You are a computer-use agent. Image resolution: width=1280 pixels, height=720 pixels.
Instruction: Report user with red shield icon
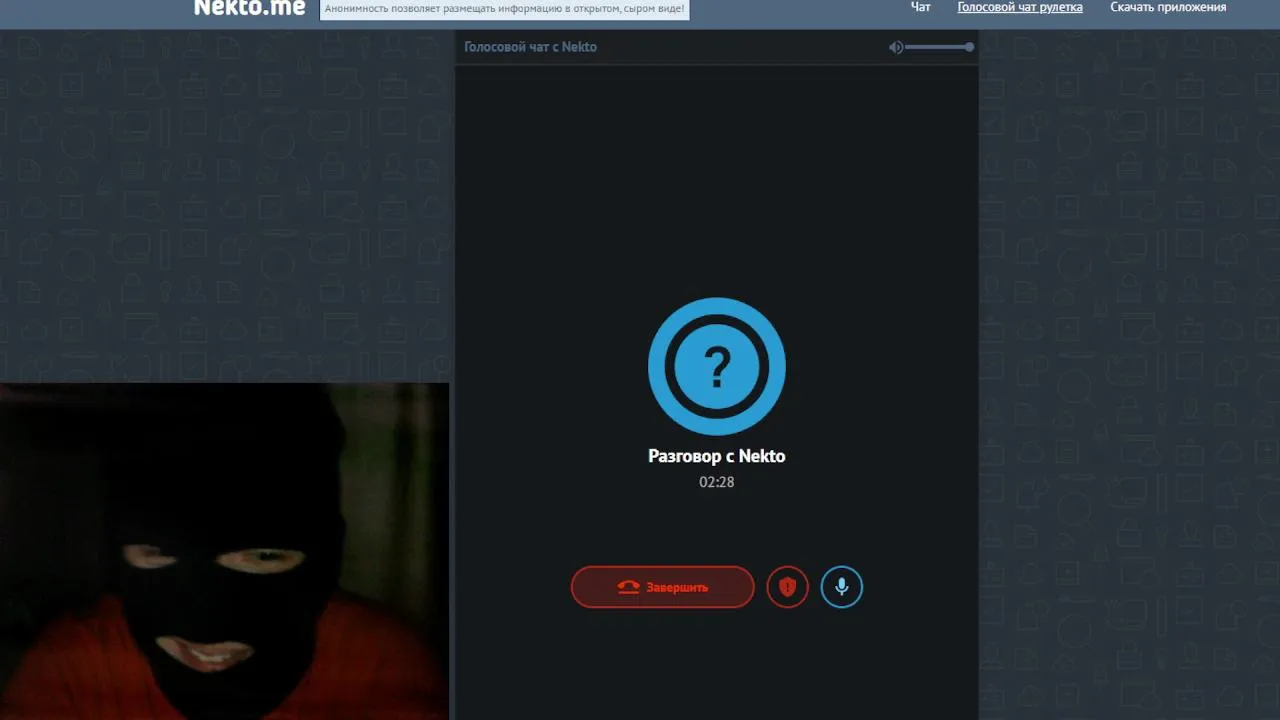(x=787, y=587)
